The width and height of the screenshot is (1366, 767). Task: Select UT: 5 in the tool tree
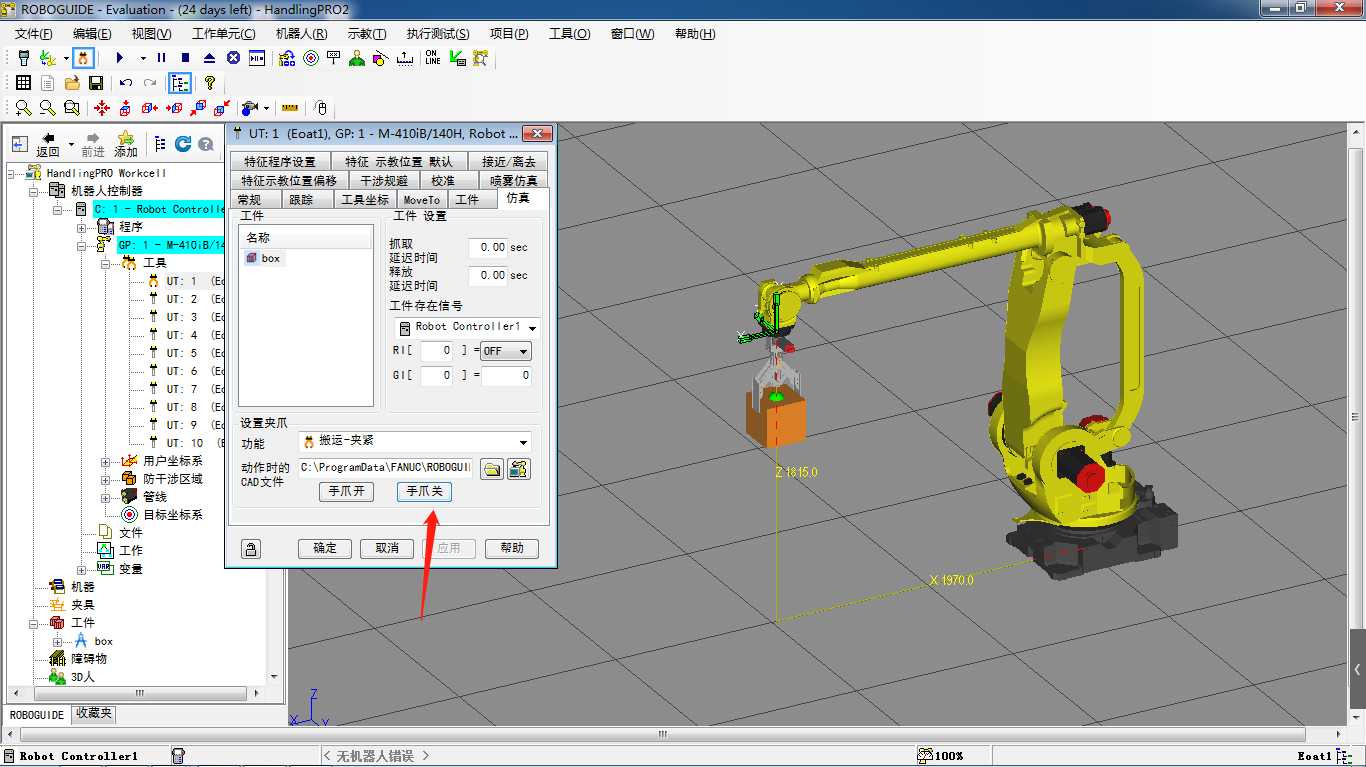[x=182, y=353]
